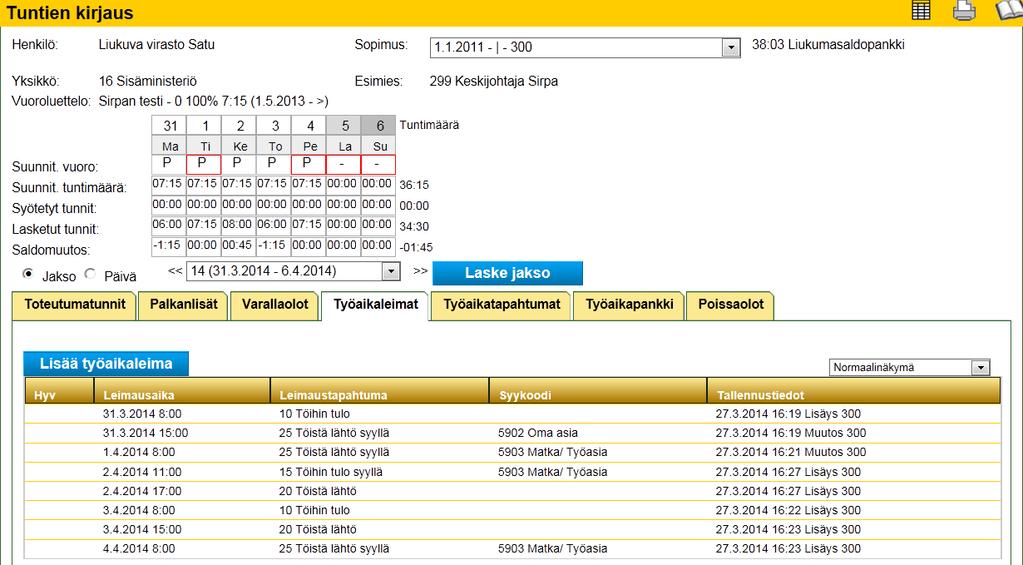1023x565 pixels.
Task: Switch to the Palkanlisät tab
Action: pyautogui.click(x=183, y=305)
